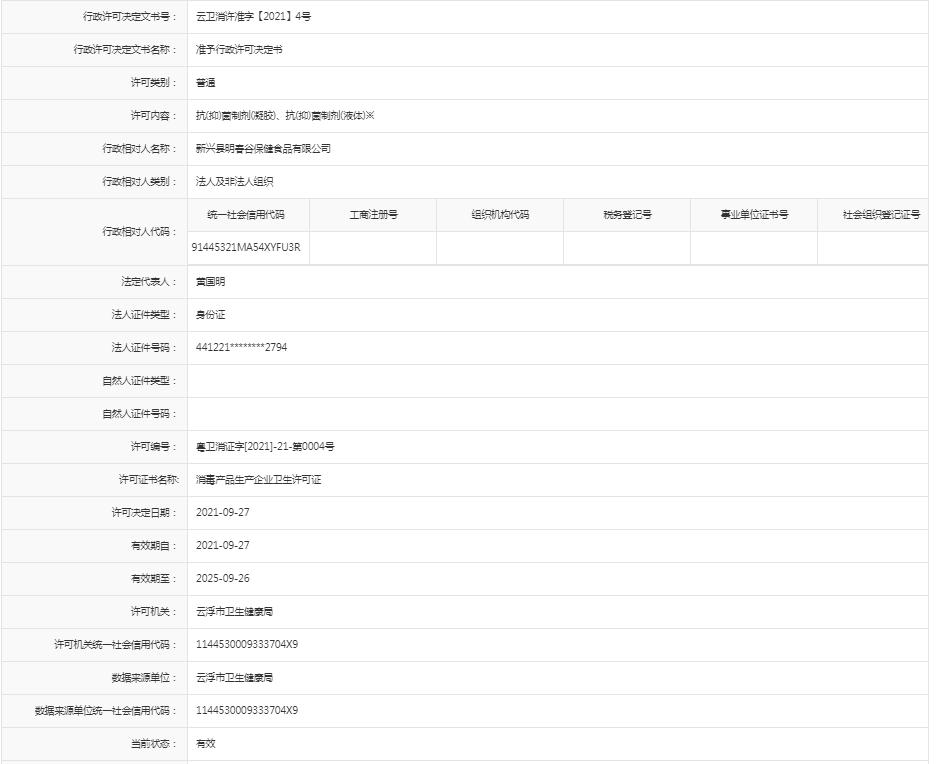Screen dimensions: 943x764
Task: Click status value '有效'
Action: [x=205, y=744]
